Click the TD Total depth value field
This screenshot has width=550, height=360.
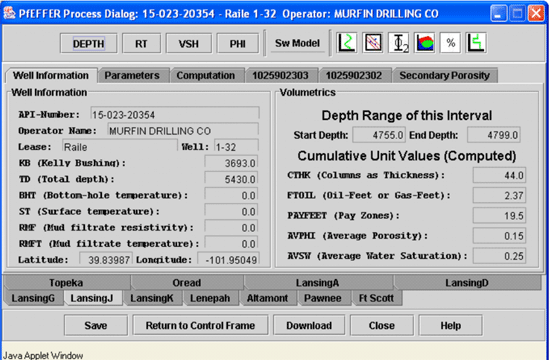point(231,179)
